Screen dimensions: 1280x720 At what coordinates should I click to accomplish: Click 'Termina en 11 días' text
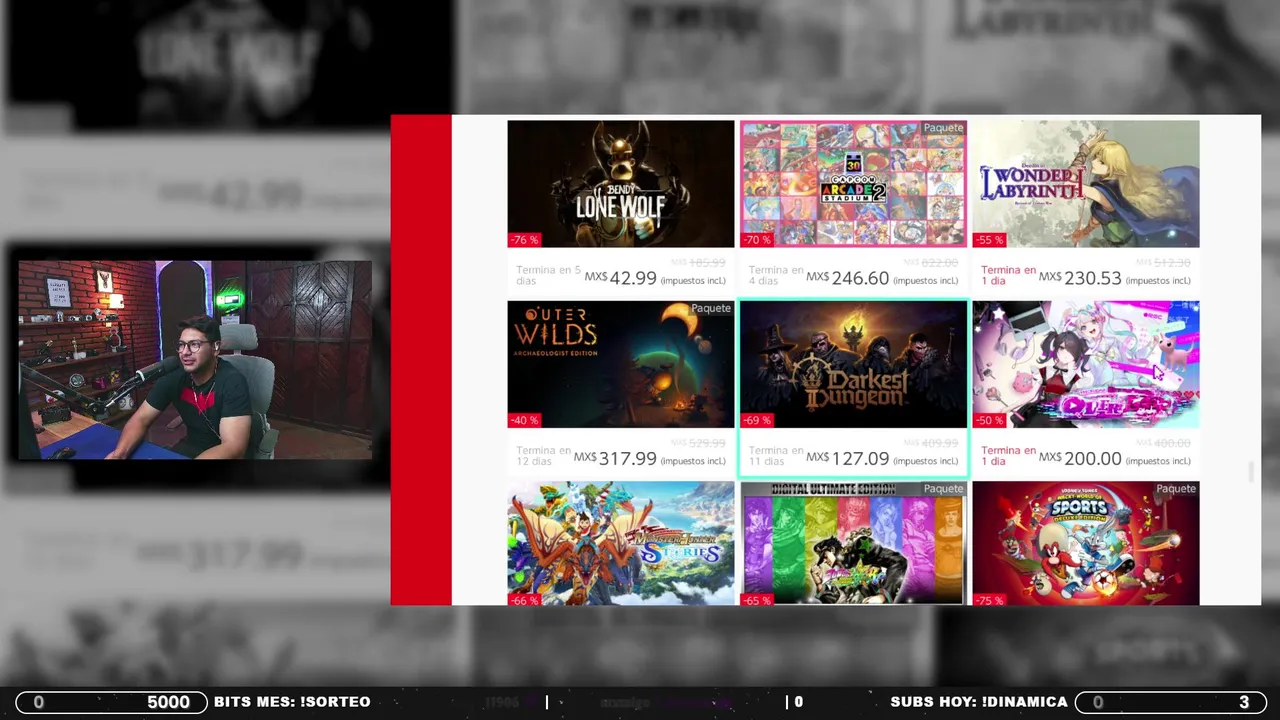776,455
